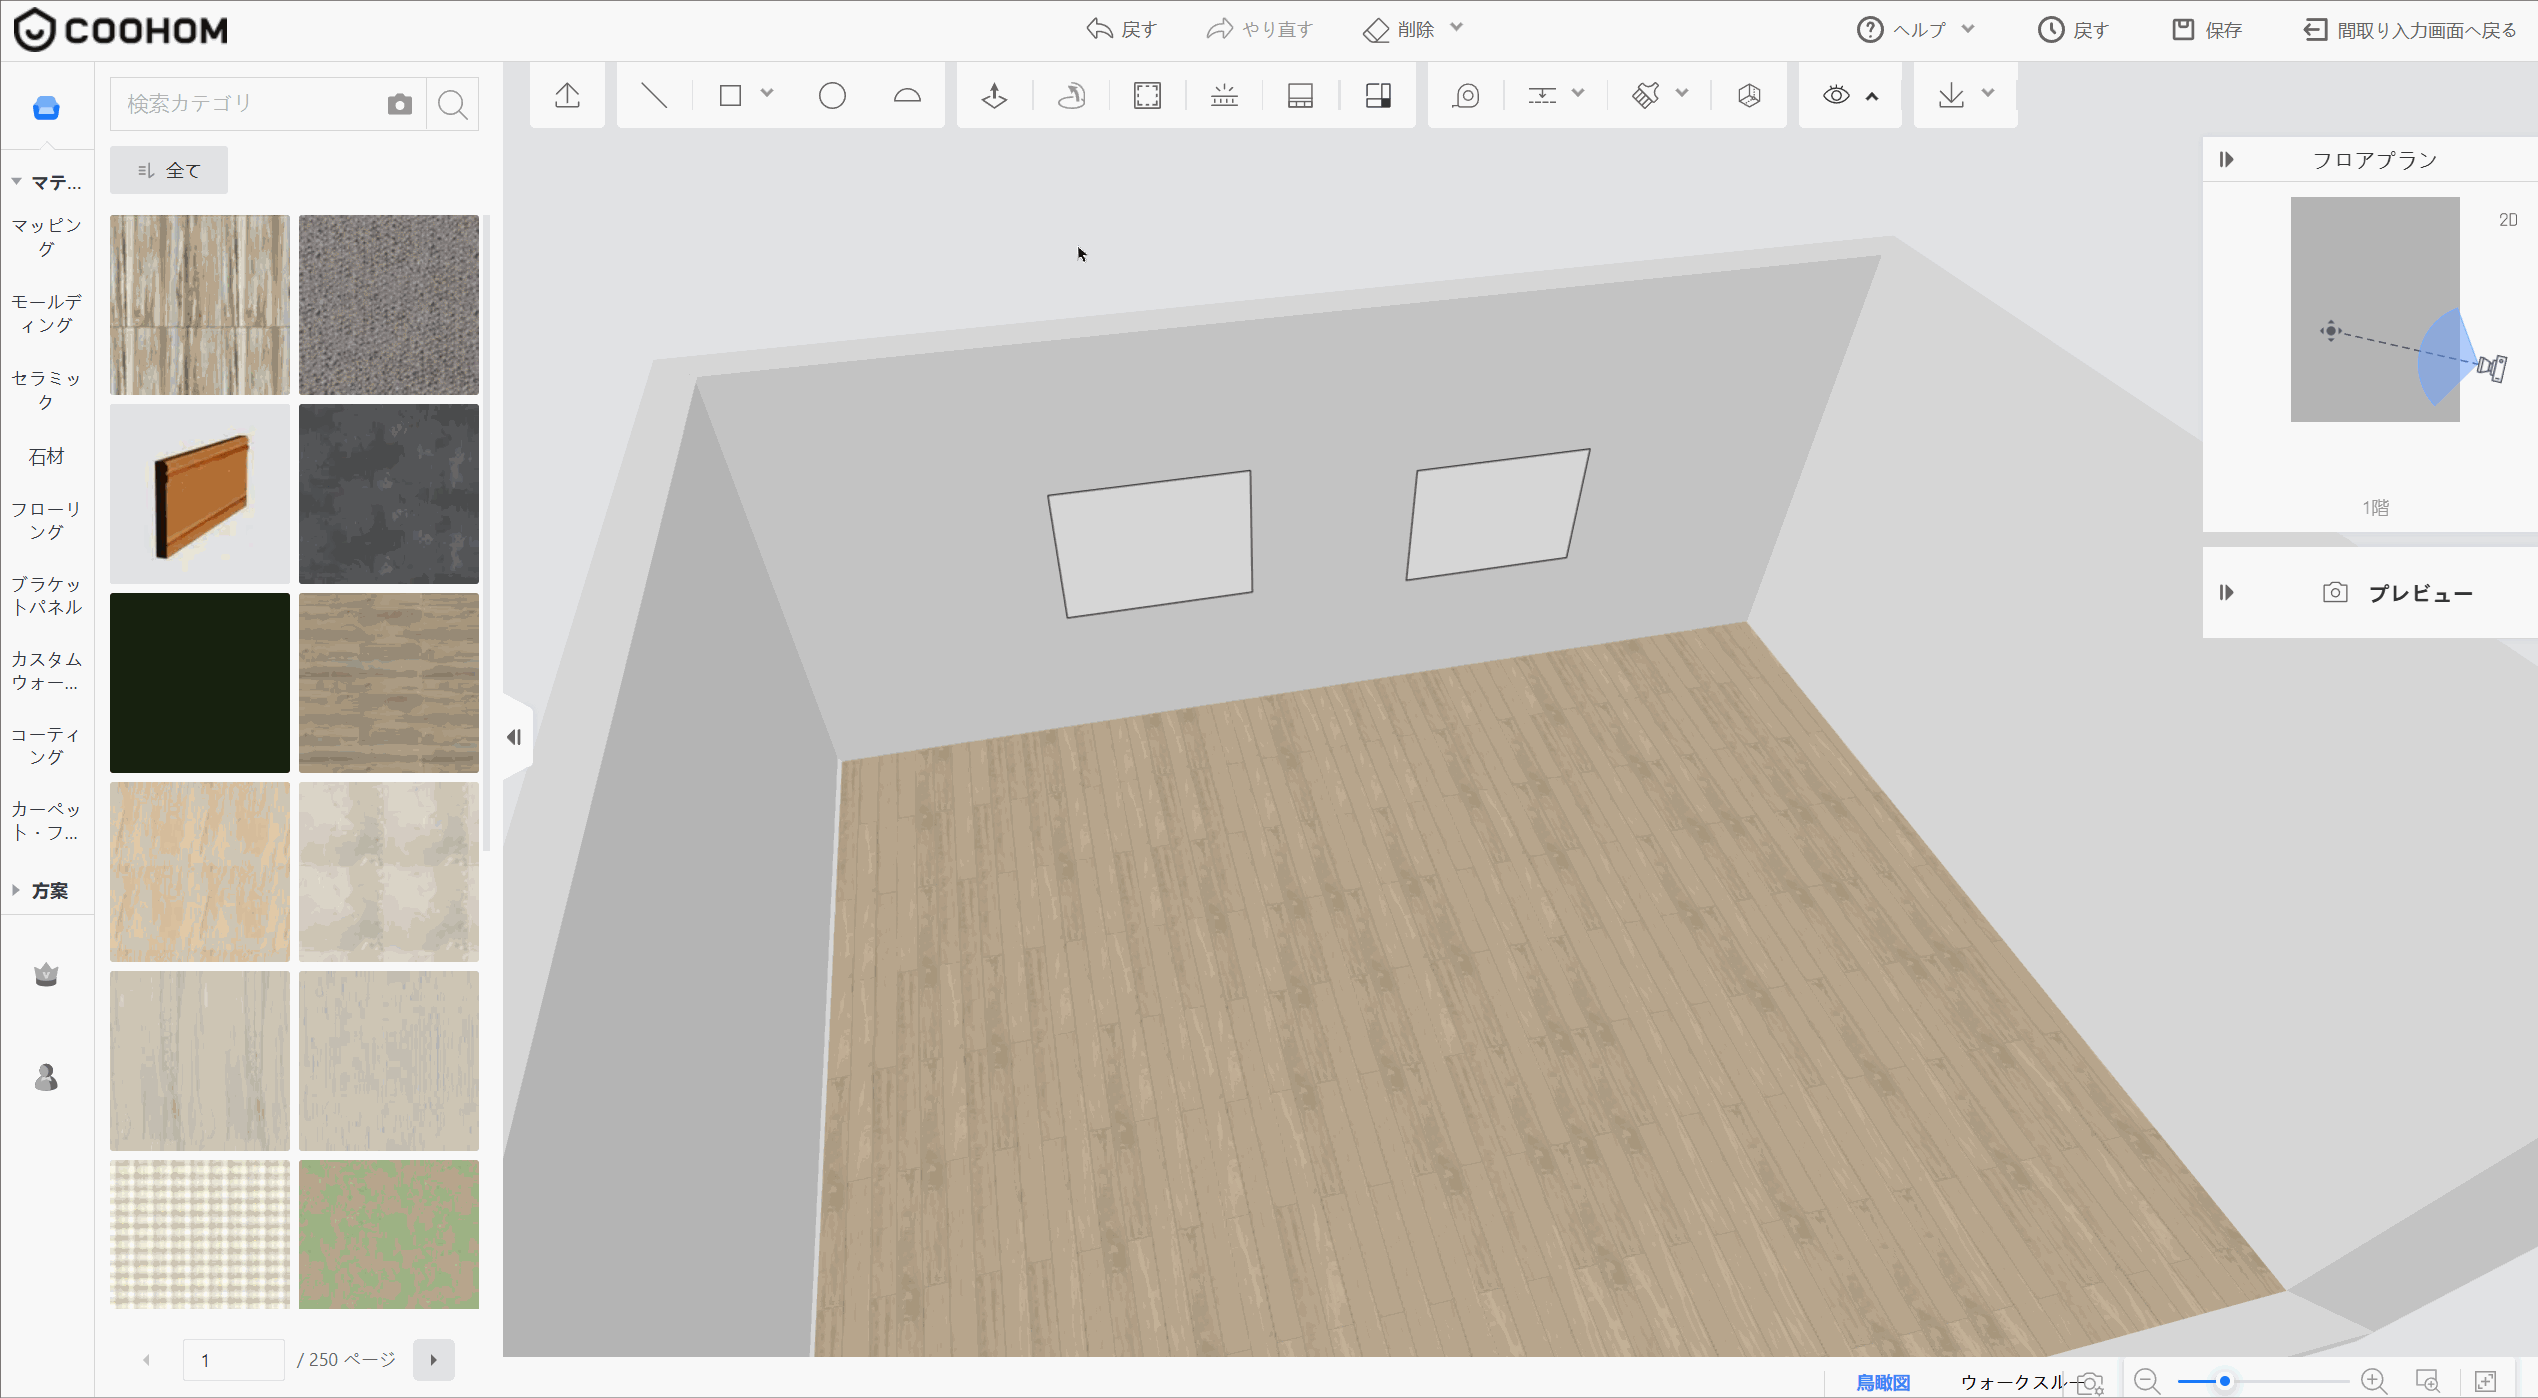Switch to 鳥瞰図 bird's-eye view tab

1883,1382
